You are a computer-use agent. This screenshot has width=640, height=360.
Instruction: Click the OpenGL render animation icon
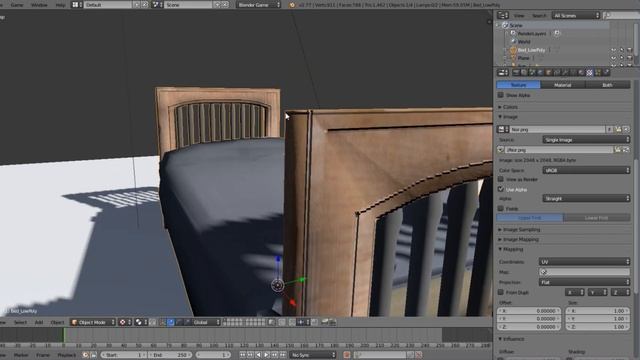click(x=333, y=322)
